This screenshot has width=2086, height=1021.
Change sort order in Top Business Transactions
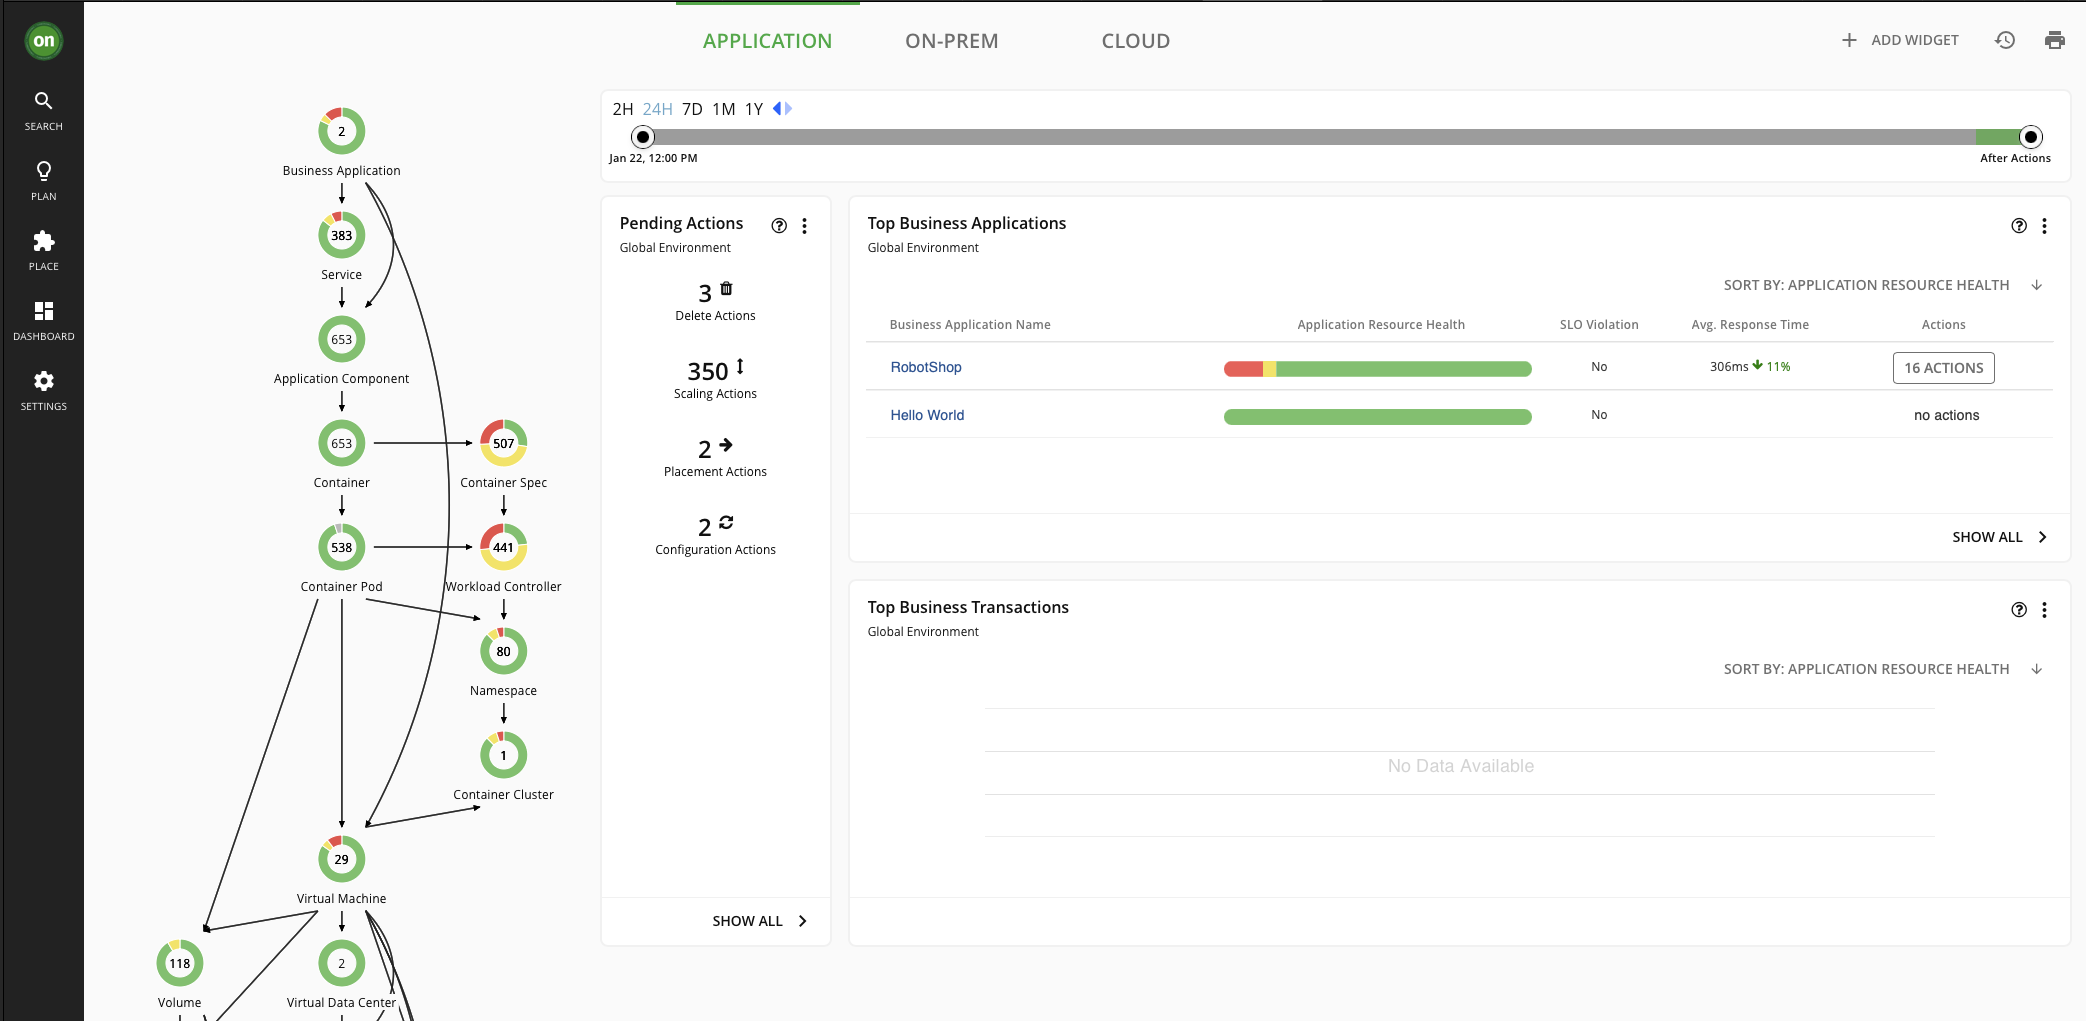pos(1882,669)
